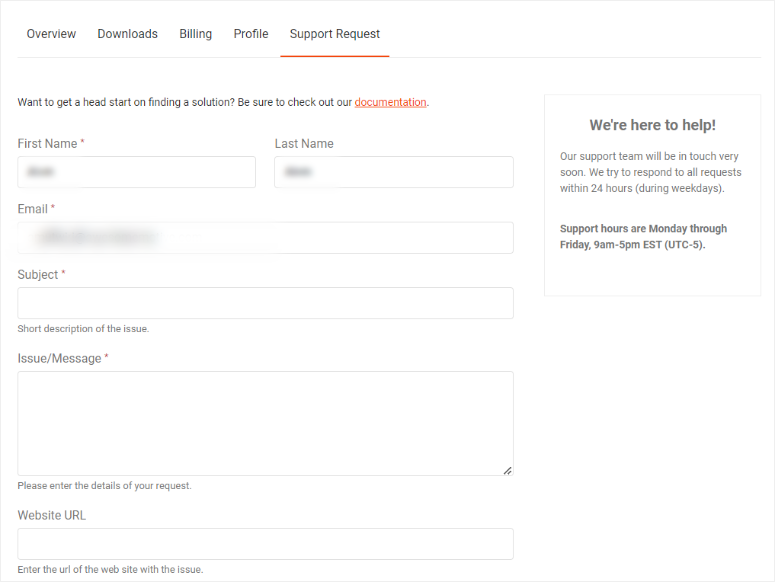Click the Last Name input field

(x=394, y=172)
